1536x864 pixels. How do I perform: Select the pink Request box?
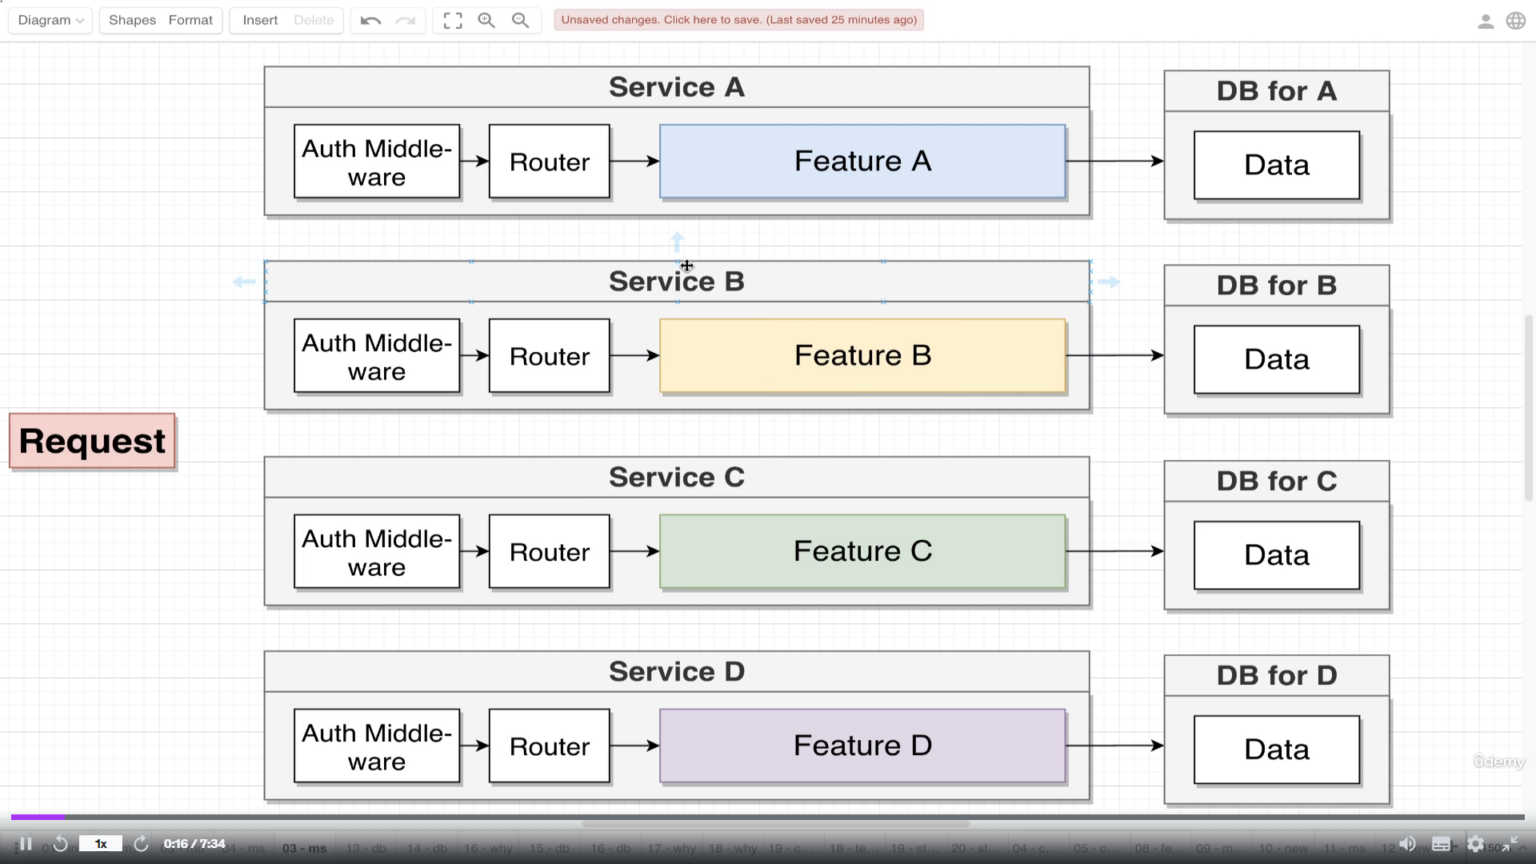click(x=92, y=441)
